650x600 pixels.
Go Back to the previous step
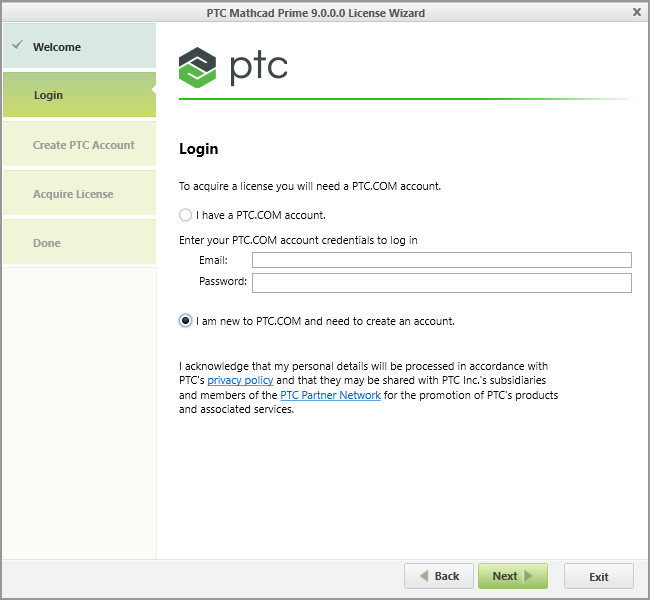point(439,576)
